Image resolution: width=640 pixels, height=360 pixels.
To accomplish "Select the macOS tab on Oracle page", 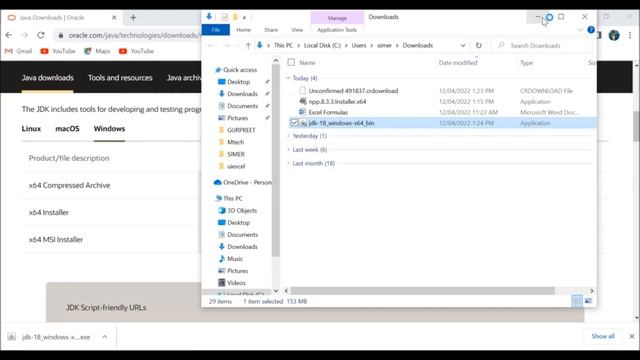I will (67, 129).
